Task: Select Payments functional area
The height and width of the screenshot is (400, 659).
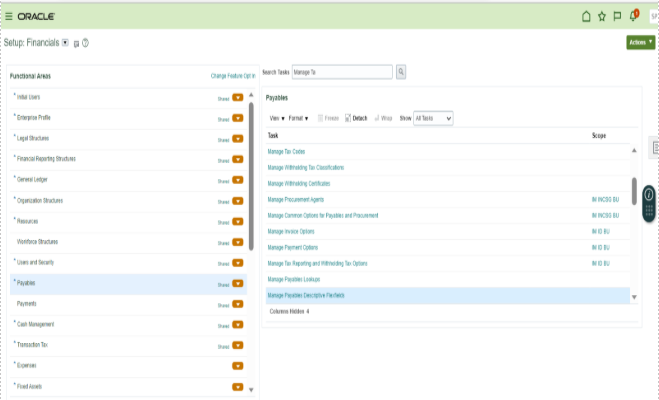Action: (x=26, y=304)
